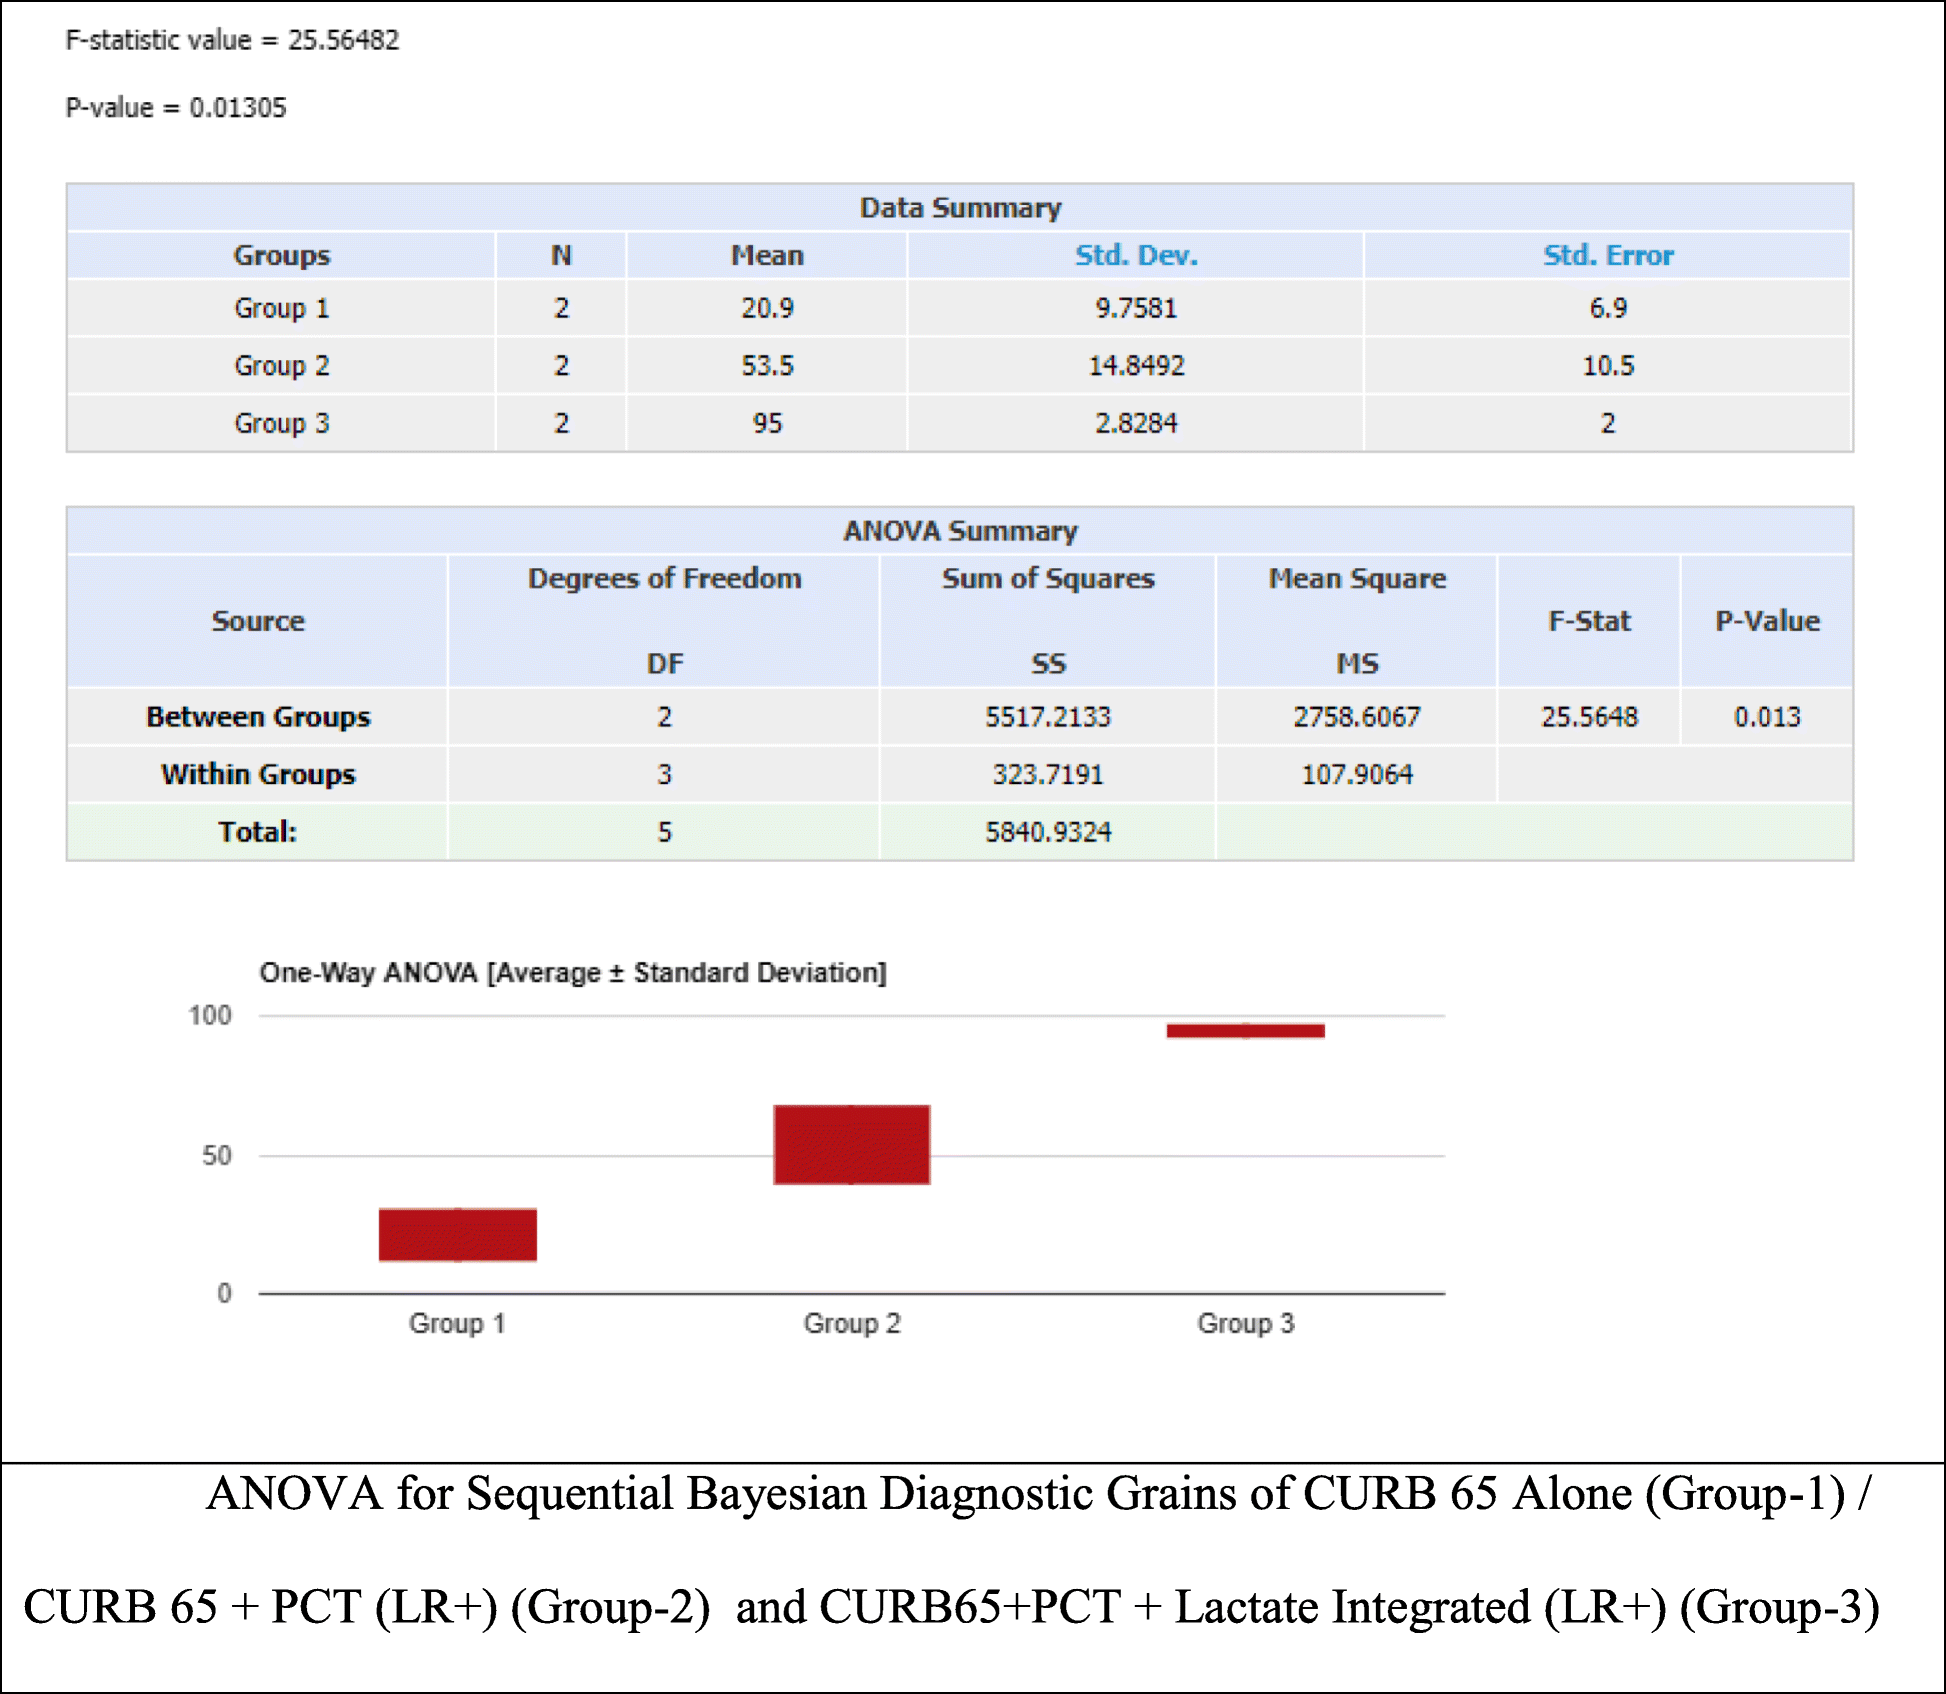Select the P-value = 0.01305 text
The height and width of the screenshot is (1694, 1946).
point(176,107)
